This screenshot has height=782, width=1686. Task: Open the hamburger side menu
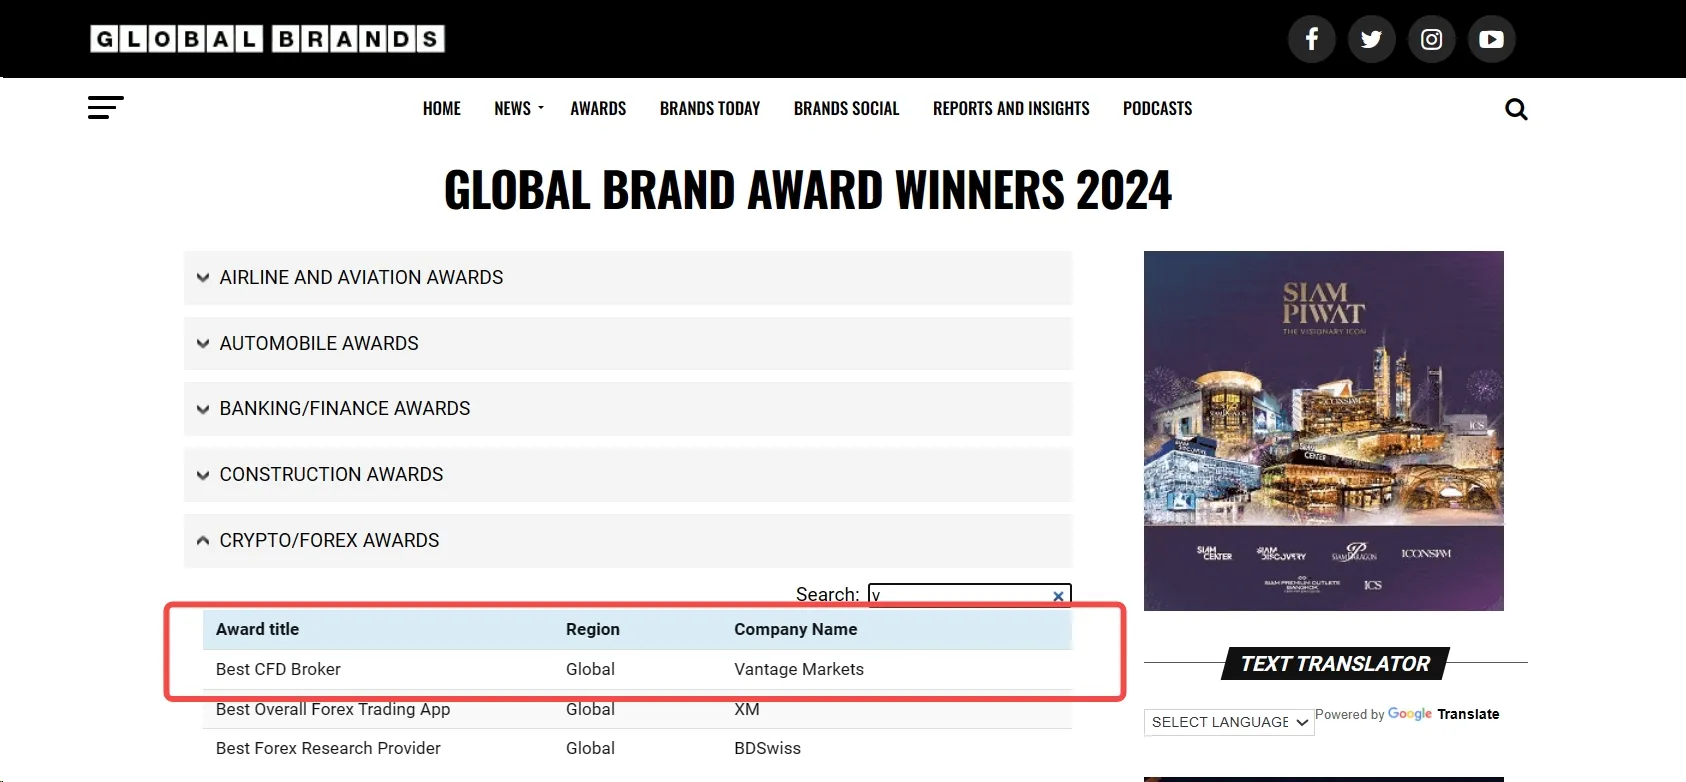click(x=105, y=108)
